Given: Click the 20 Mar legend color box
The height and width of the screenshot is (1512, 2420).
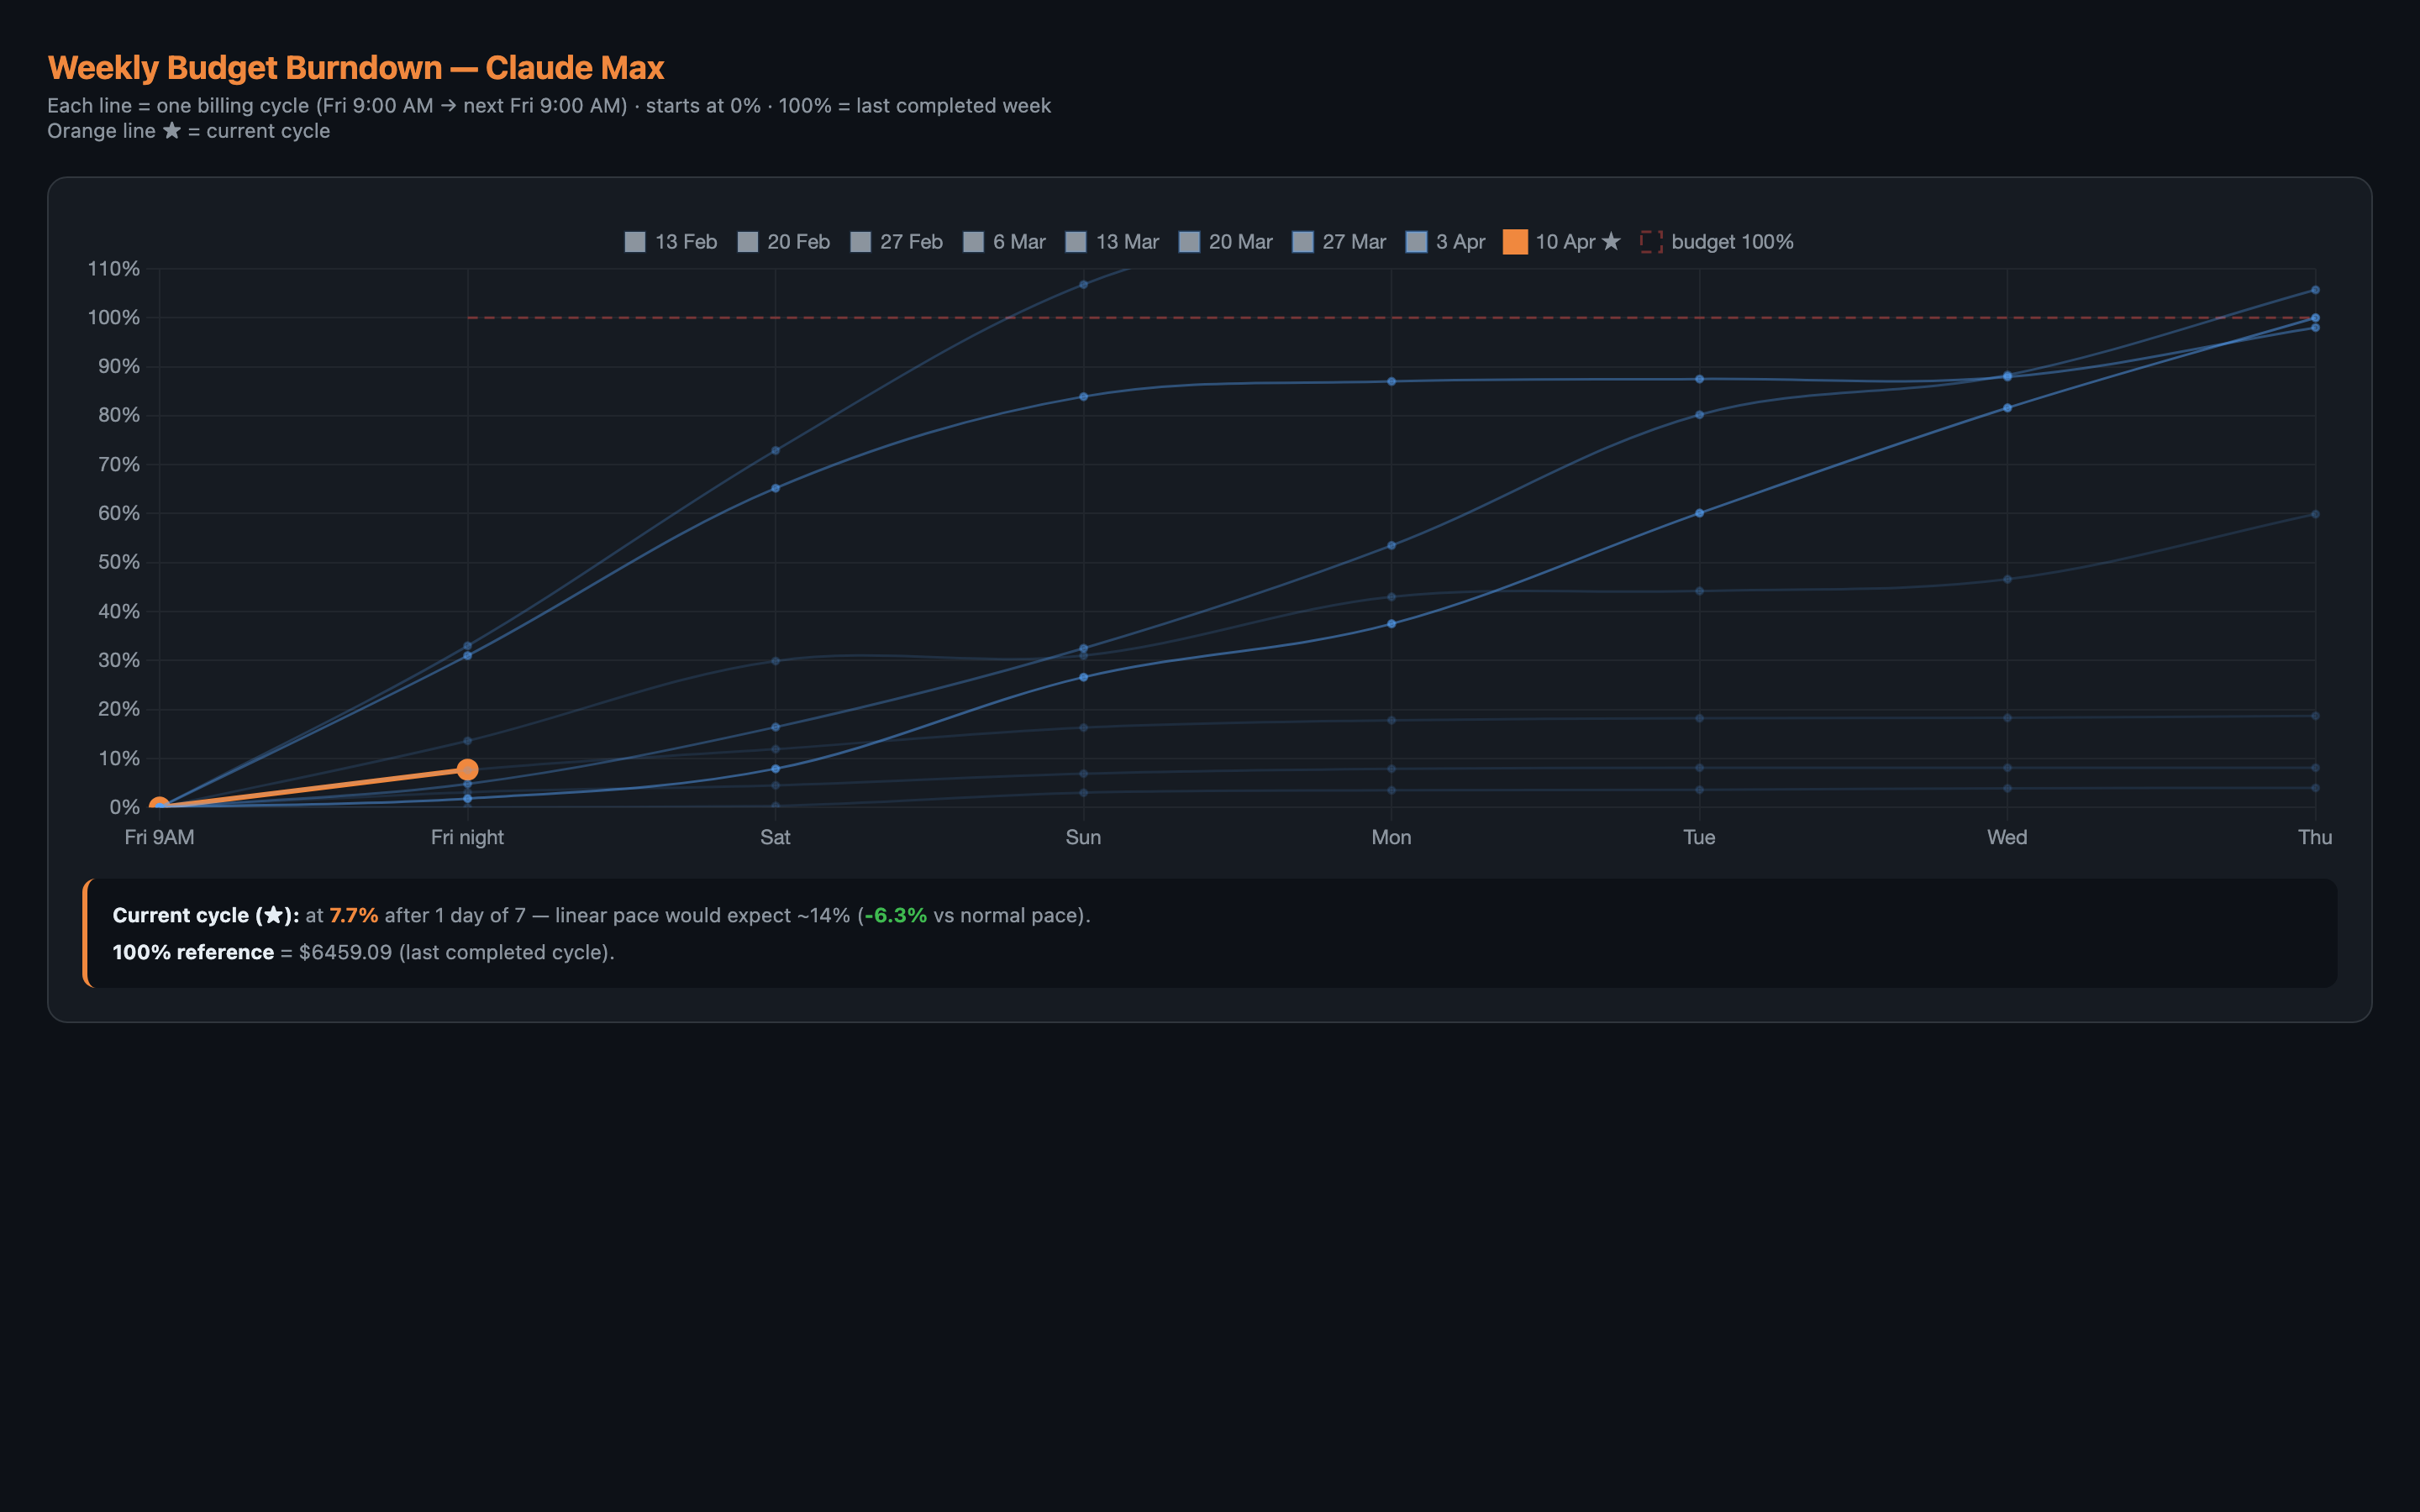Looking at the screenshot, I should (x=1190, y=241).
